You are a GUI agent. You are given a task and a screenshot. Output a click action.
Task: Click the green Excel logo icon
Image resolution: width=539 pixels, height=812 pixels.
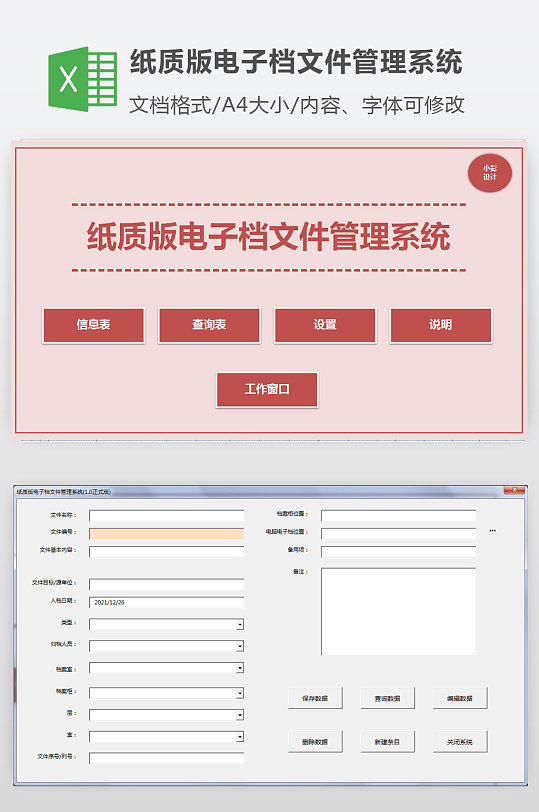point(82,79)
